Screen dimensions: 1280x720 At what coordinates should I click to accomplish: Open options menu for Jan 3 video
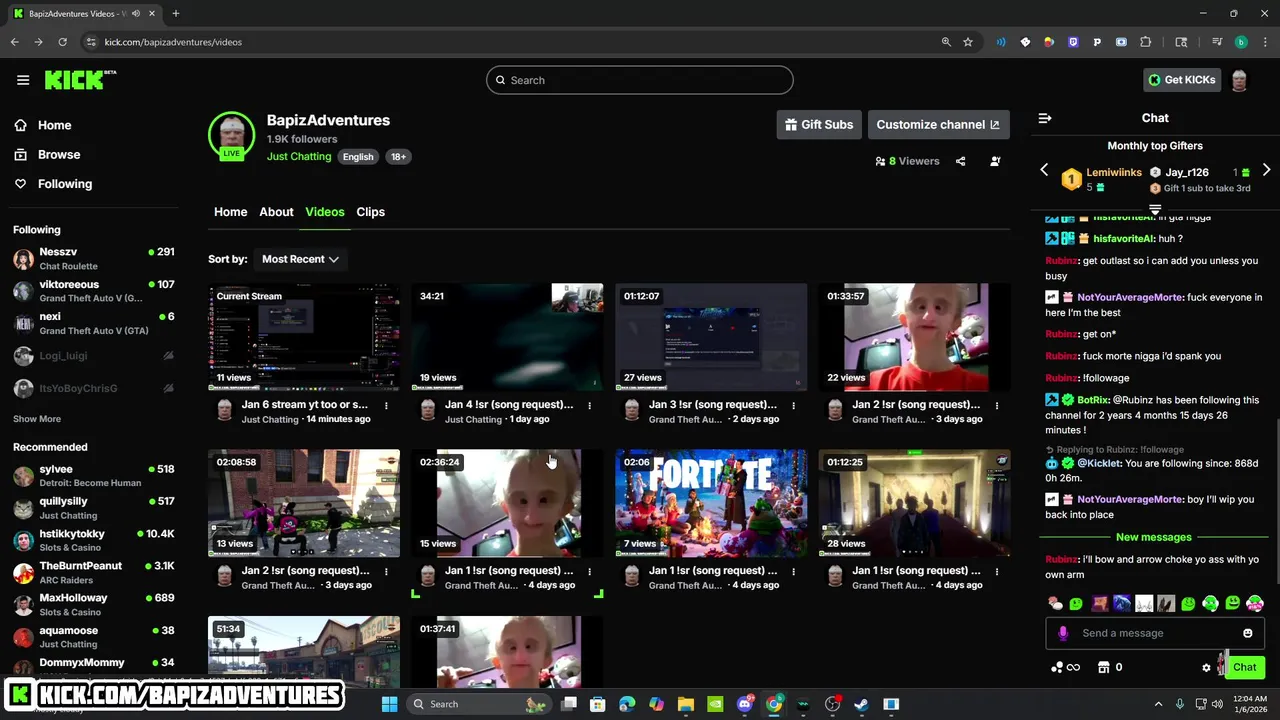[793, 405]
